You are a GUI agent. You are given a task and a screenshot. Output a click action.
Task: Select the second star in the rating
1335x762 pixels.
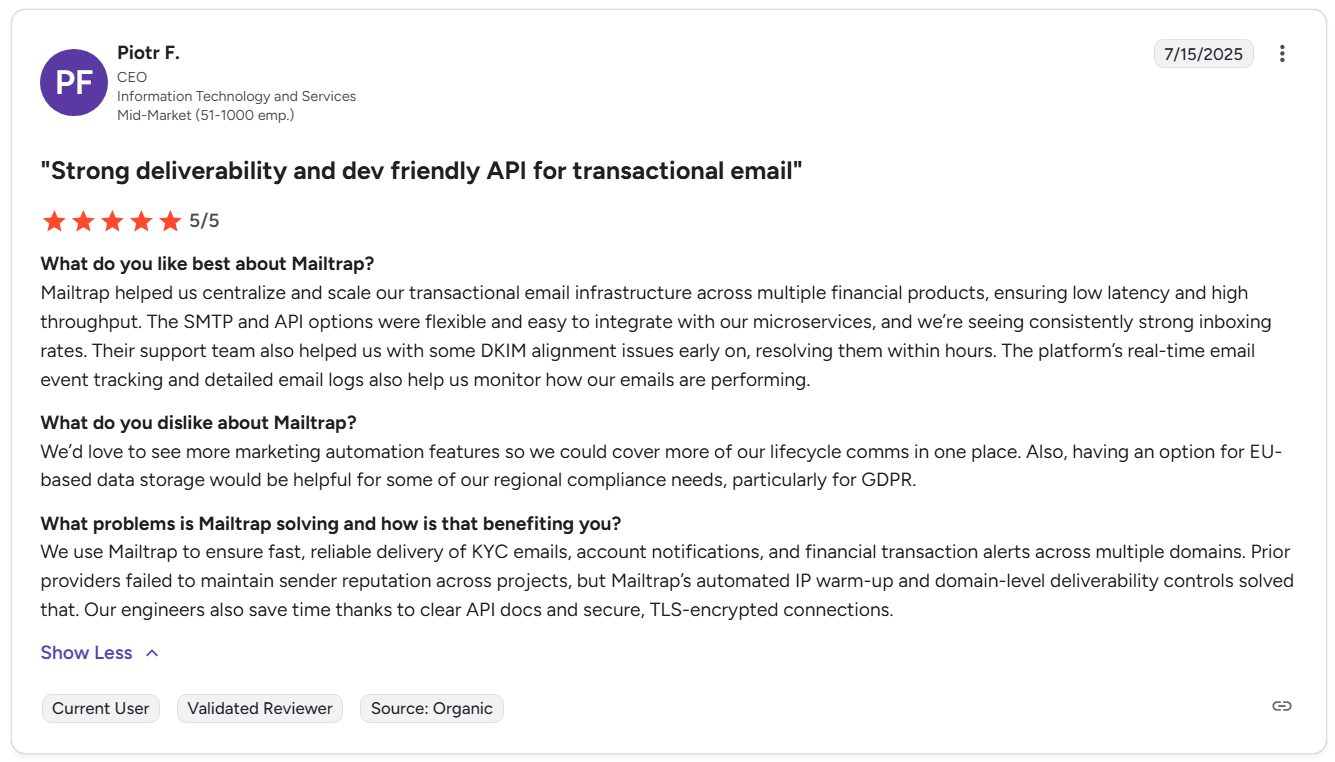pyautogui.click(x=83, y=220)
